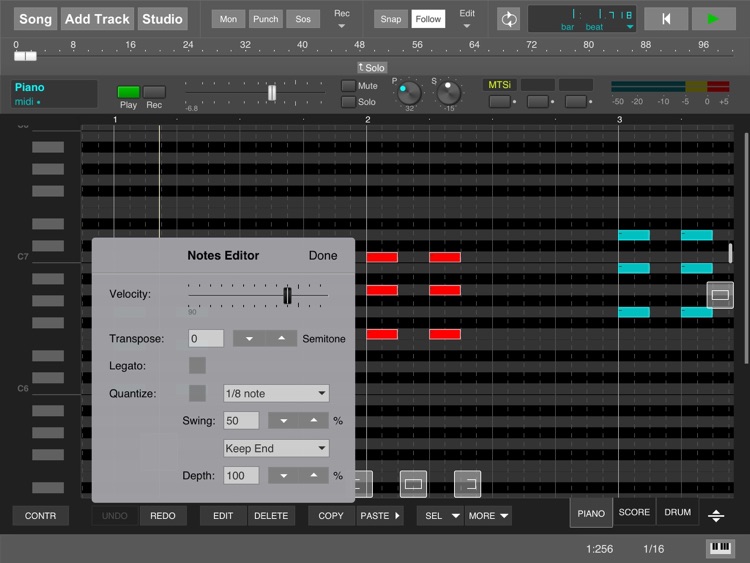
Task: Open the Song menu
Action: tap(35, 19)
